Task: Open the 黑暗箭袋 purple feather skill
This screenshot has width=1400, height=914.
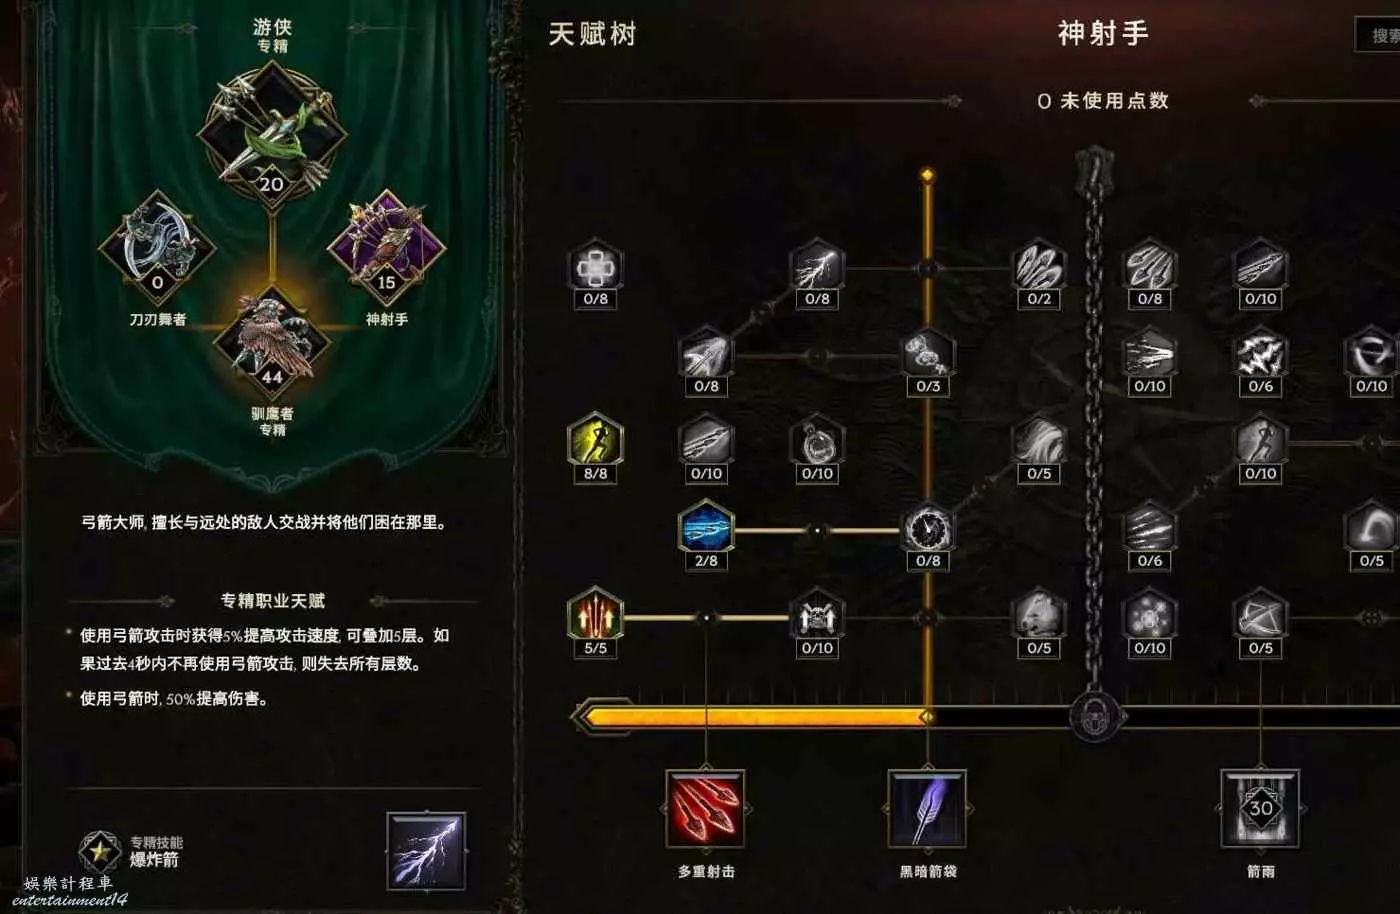Action: click(x=927, y=809)
